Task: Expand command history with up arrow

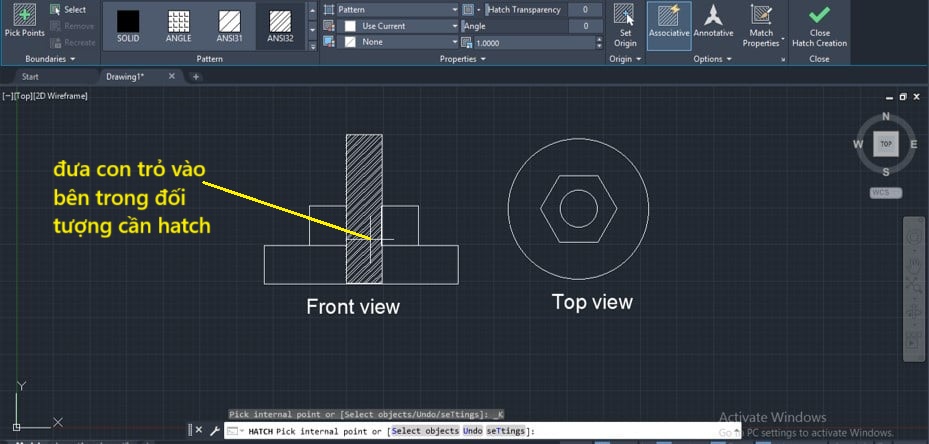Action: click(736, 431)
